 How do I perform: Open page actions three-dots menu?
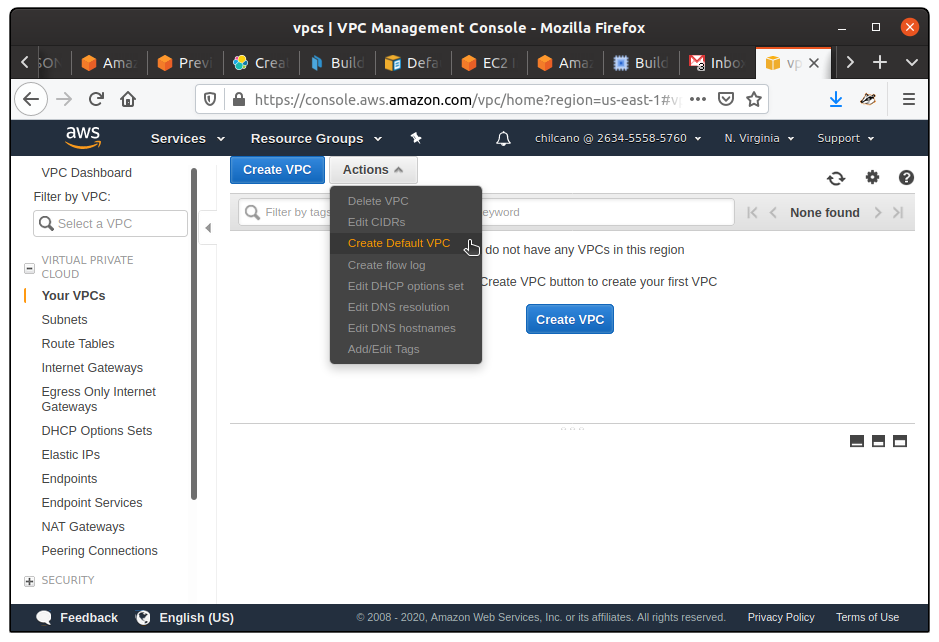[x=698, y=99]
